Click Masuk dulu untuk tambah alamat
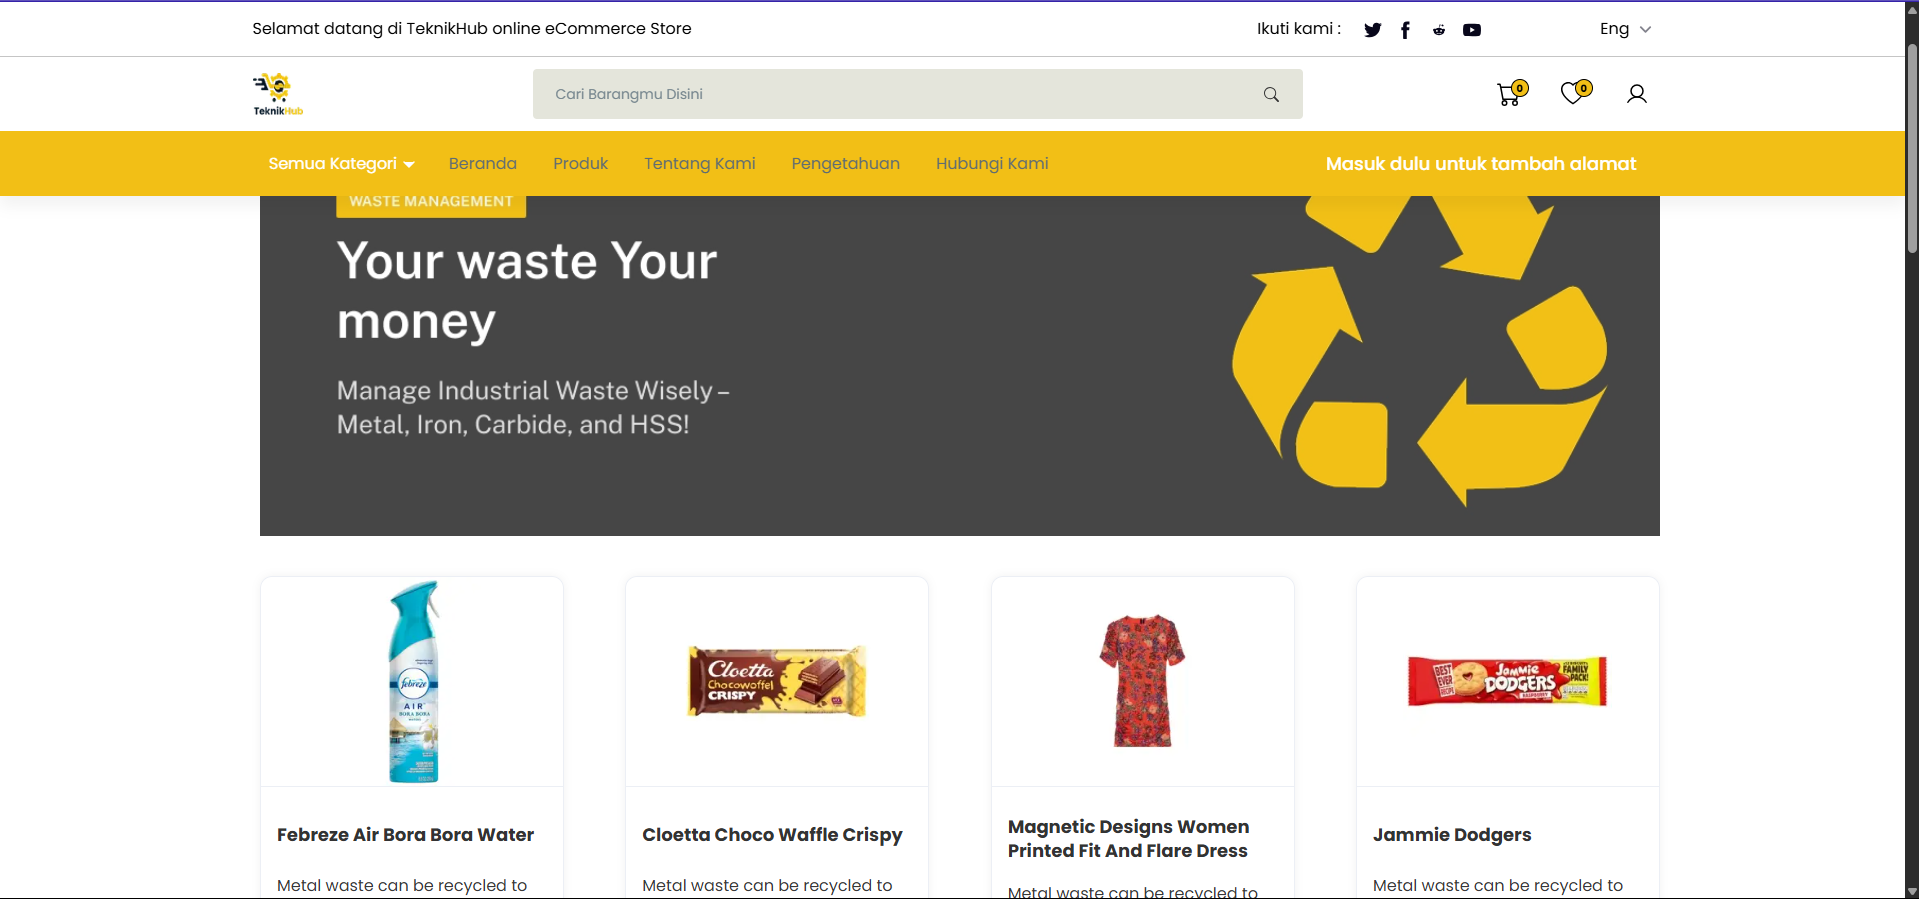 tap(1480, 164)
